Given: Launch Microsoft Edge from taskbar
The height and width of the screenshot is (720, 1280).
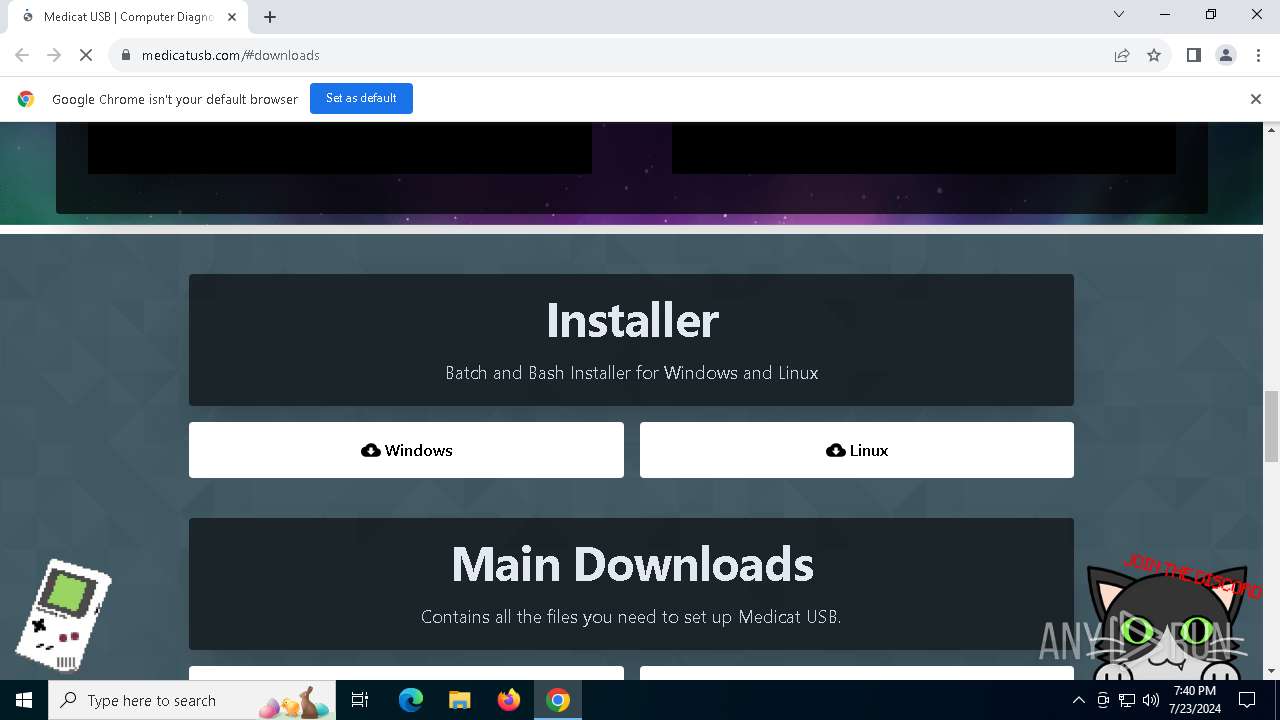Looking at the screenshot, I should tap(411, 700).
